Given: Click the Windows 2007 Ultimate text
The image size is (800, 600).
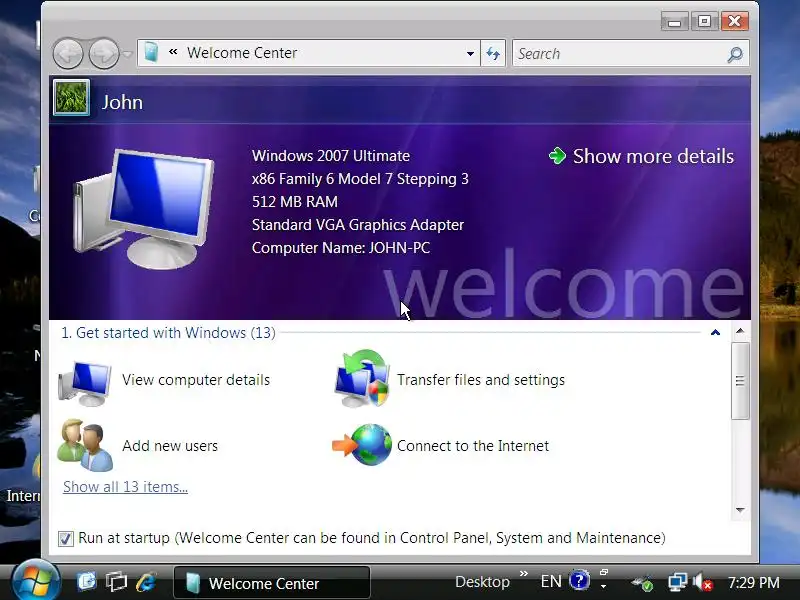Looking at the screenshot, I should pyautogui.click(x=331, y=156).
